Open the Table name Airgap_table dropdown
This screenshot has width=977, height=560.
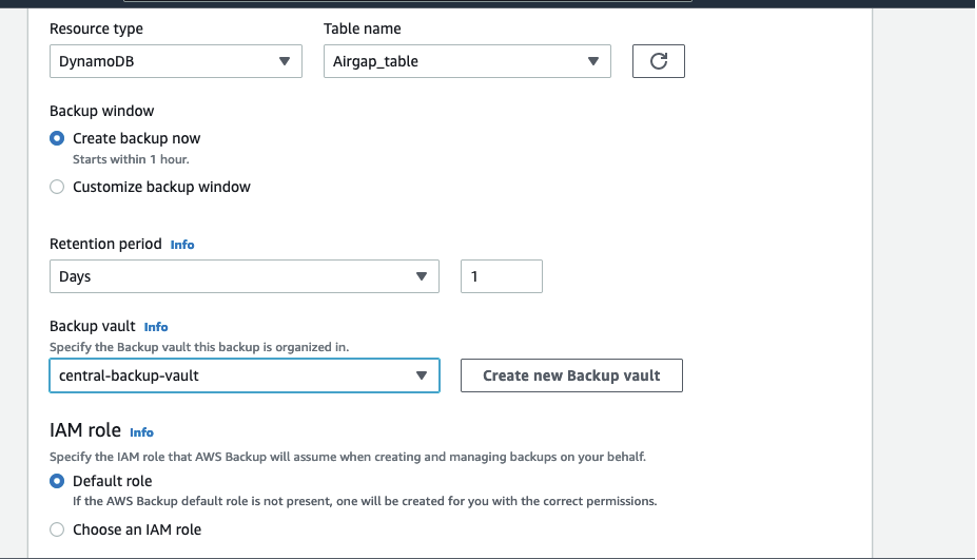coord(467,61)
